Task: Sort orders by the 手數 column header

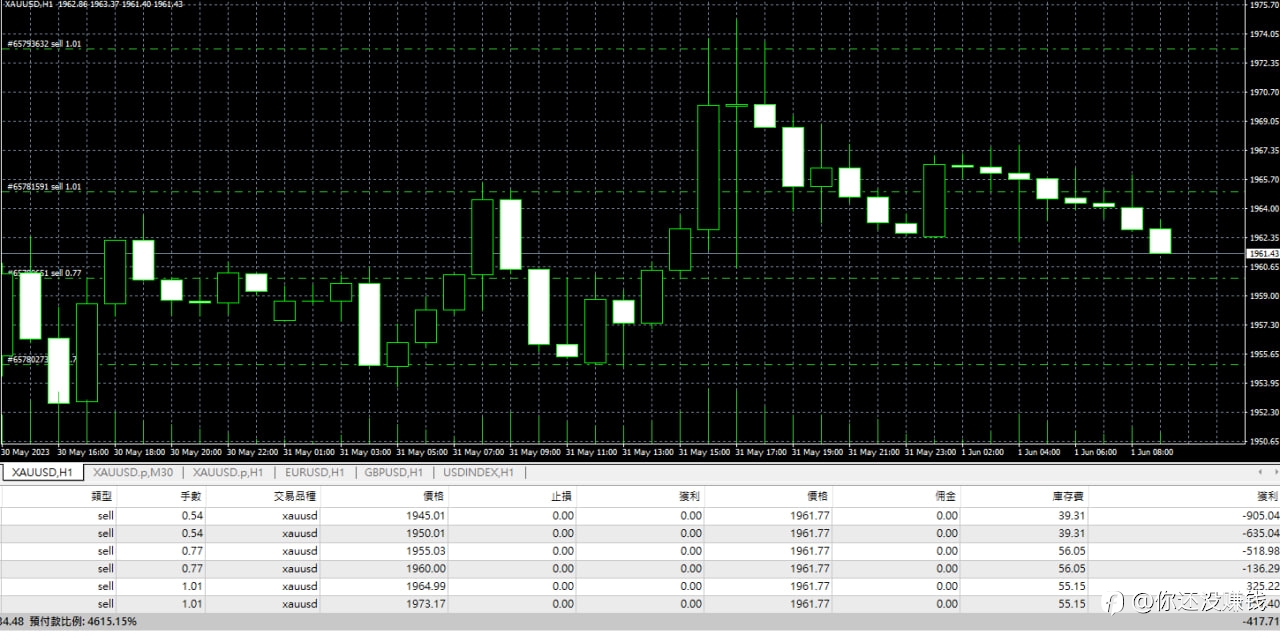Action: [x=190, y=496]
